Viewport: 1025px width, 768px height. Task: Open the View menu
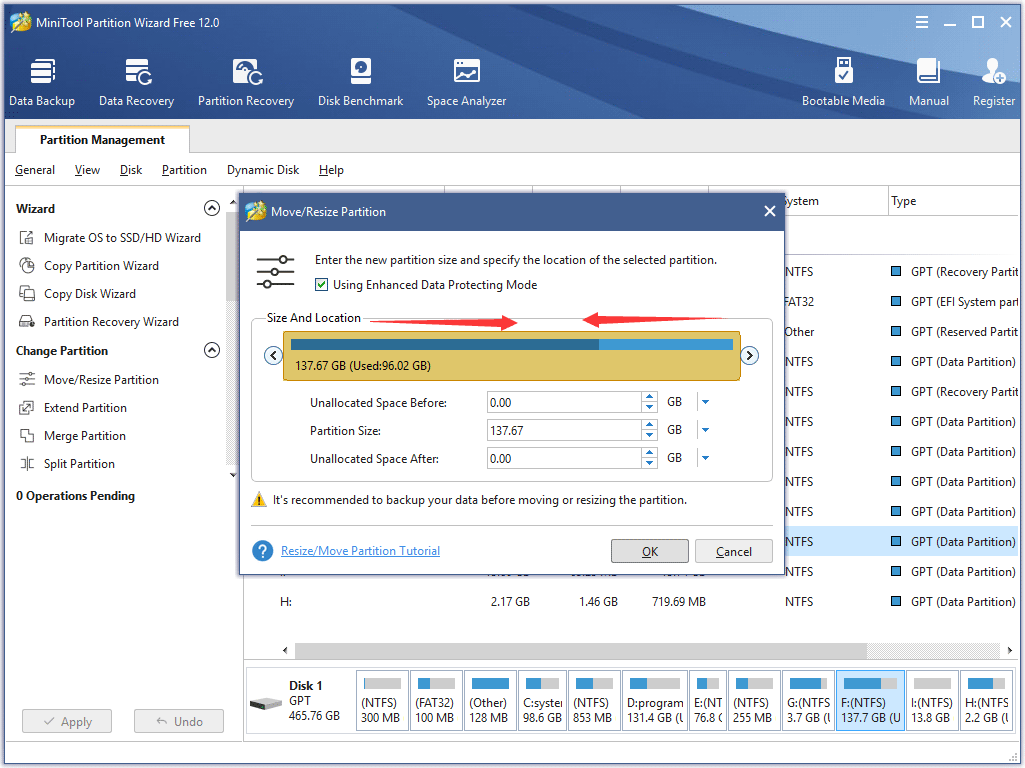tap(87, 170)
